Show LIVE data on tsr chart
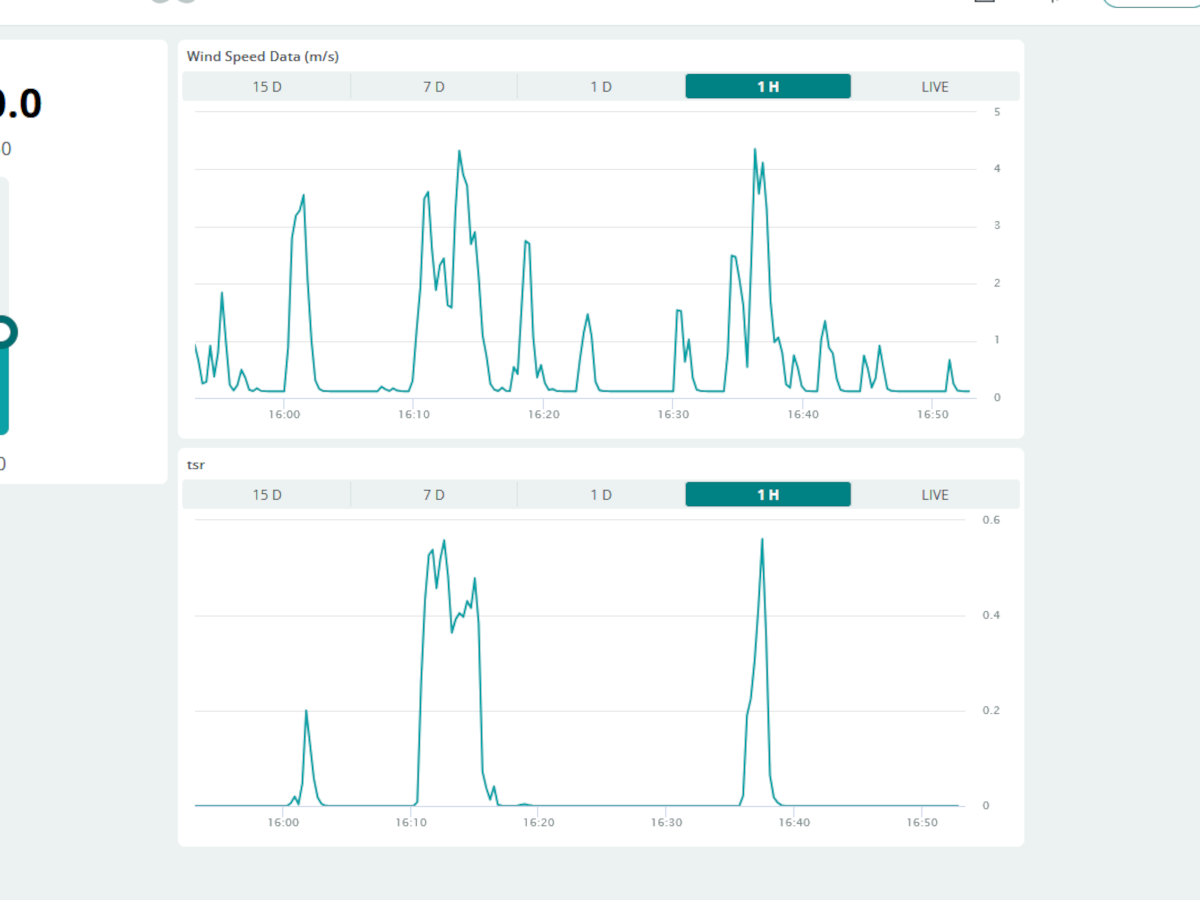The height and width of the screenshot is (900, 1200). pyautogui.click(x=935, y=495)
